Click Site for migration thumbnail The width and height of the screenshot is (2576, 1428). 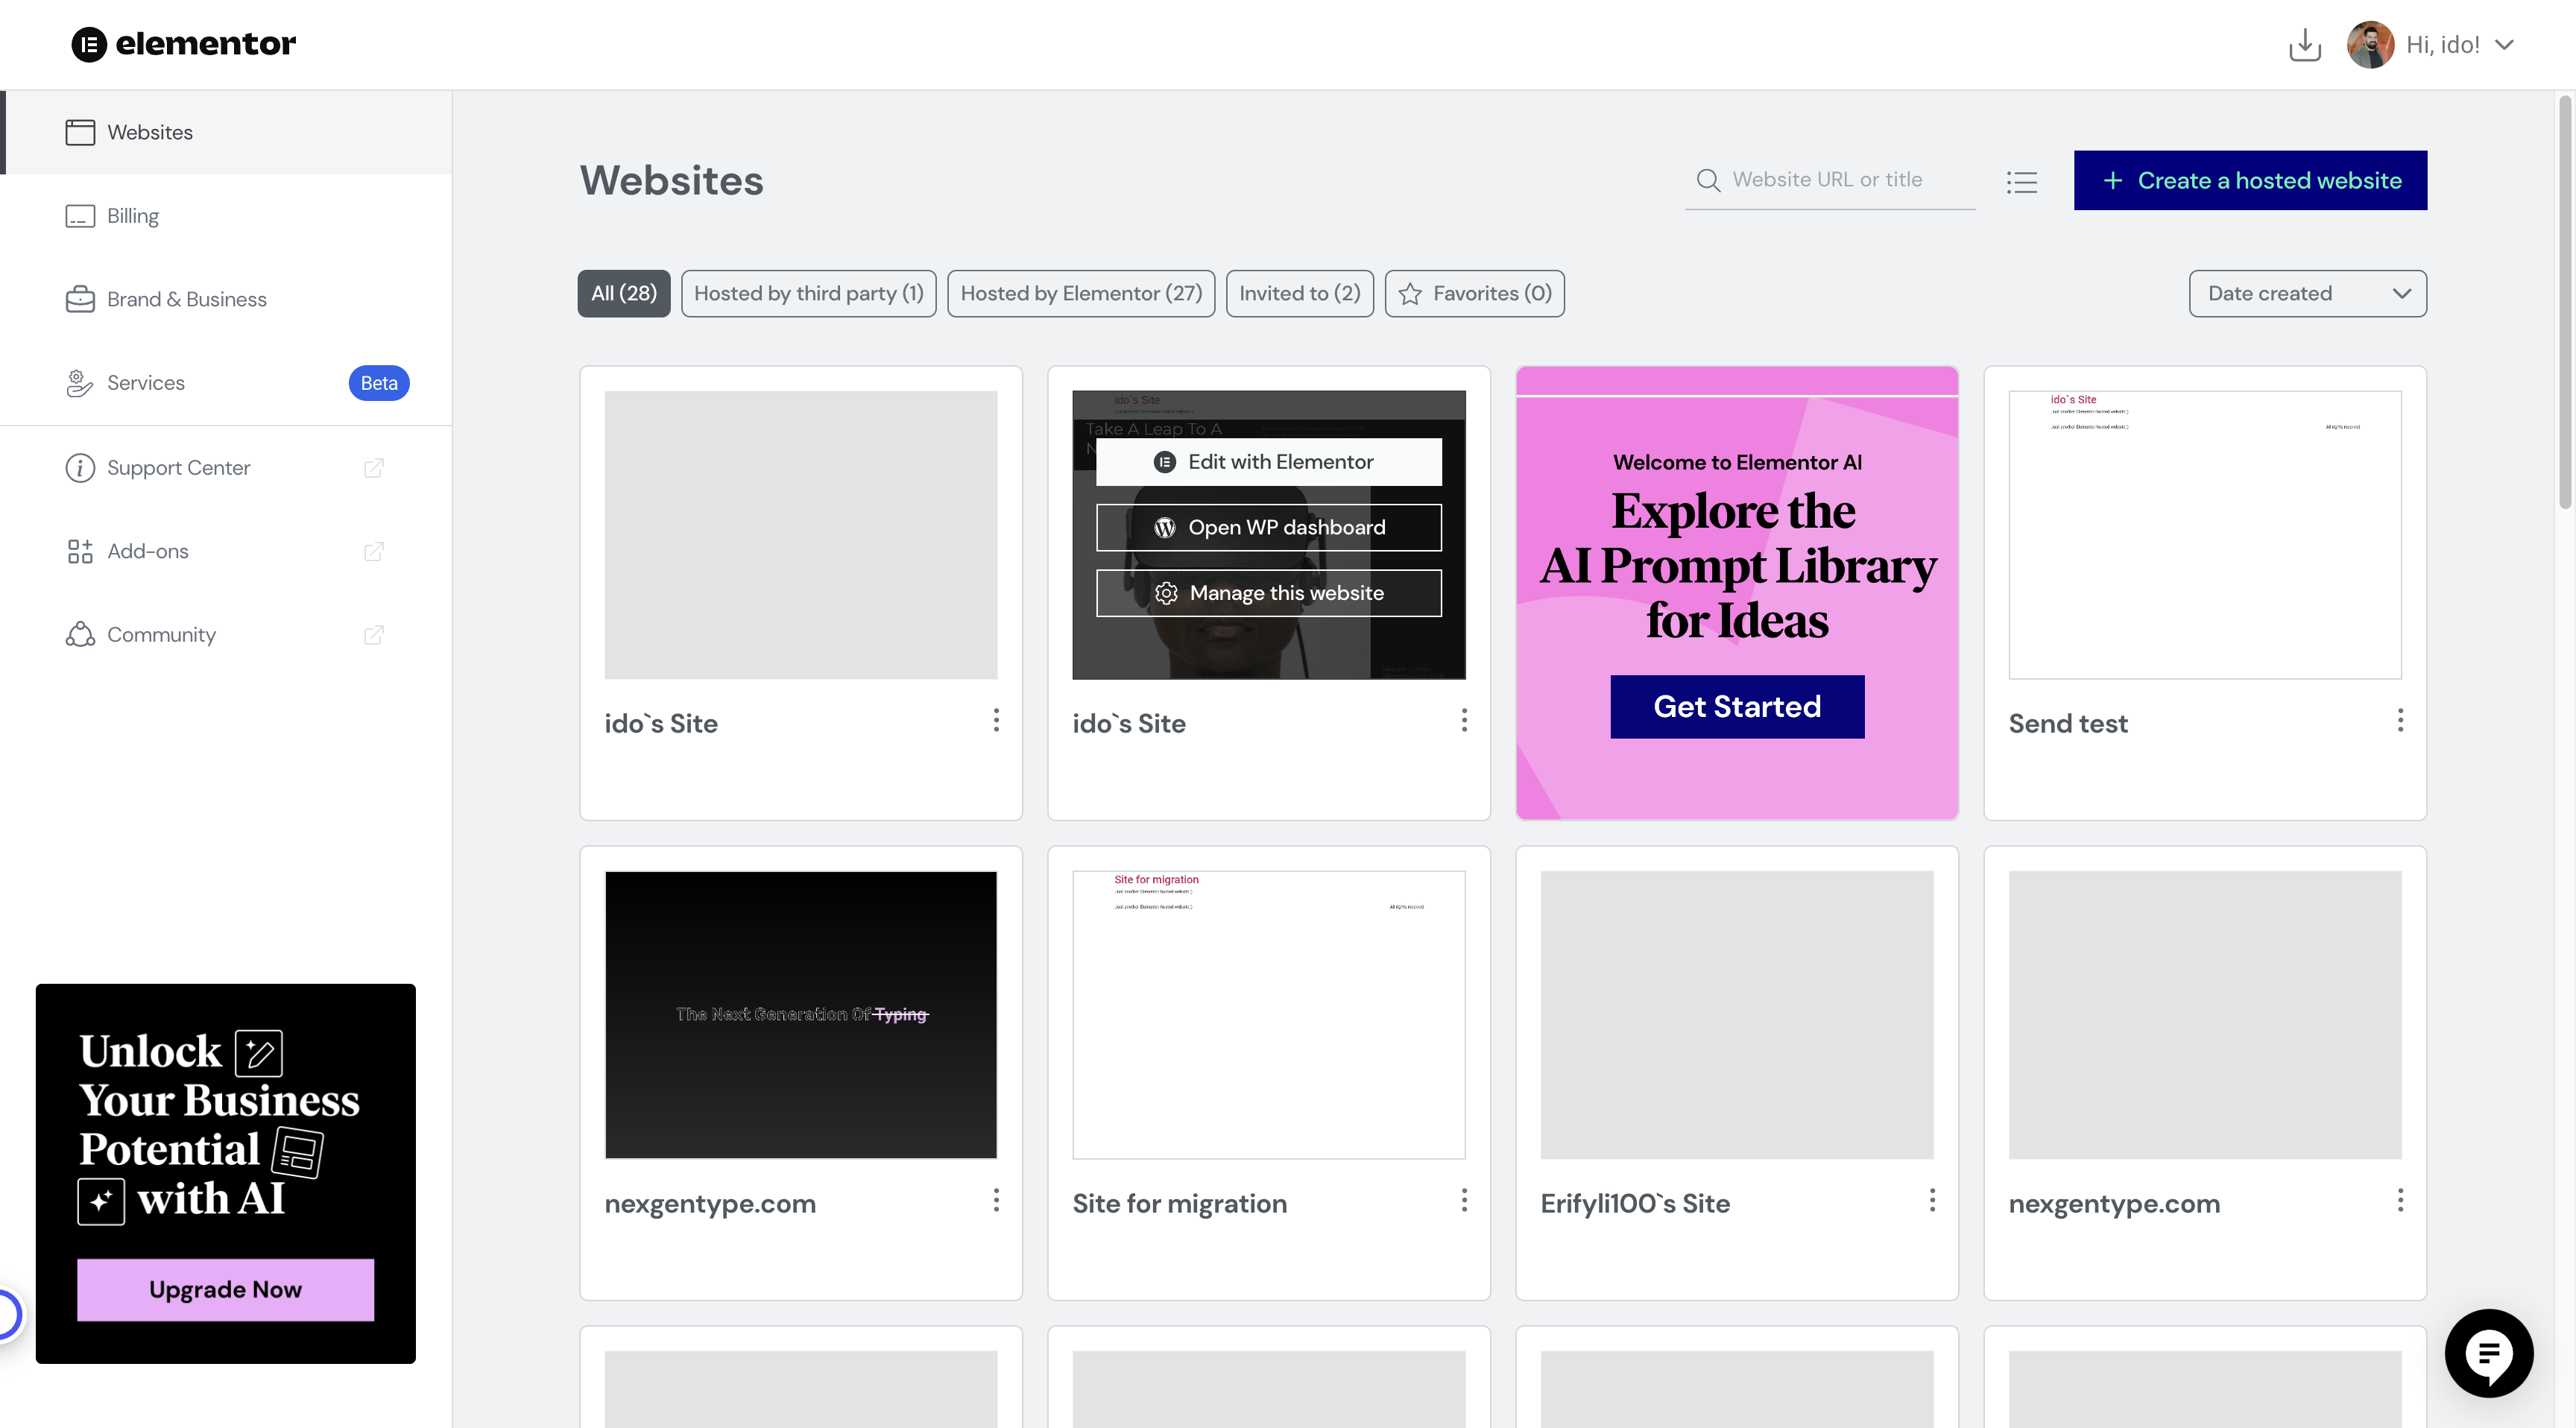pyautogui.click(x=1268, y=1015)
